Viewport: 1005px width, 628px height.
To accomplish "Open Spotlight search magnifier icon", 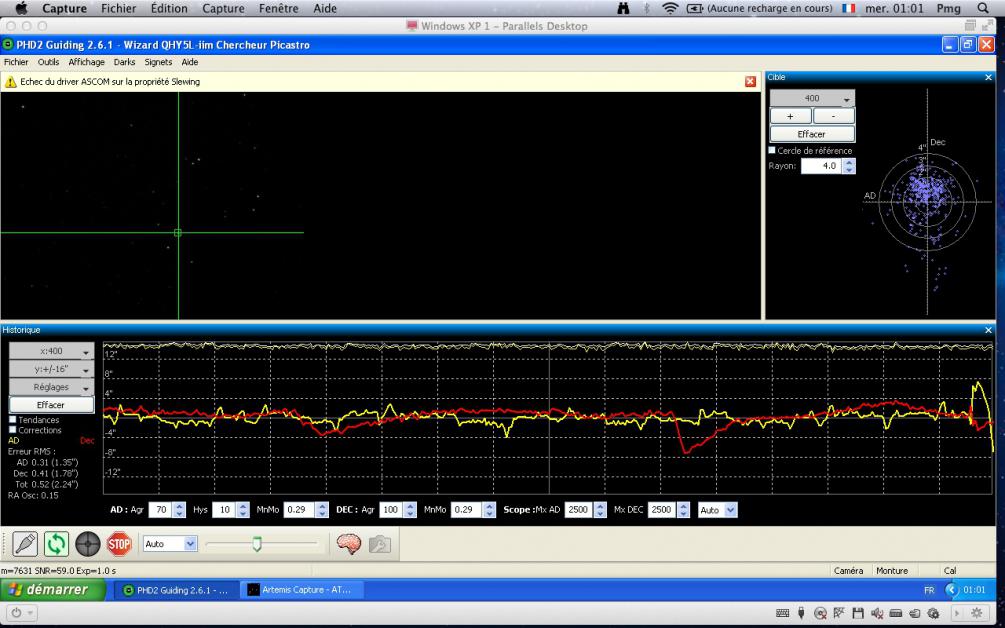I will [983, 8].
